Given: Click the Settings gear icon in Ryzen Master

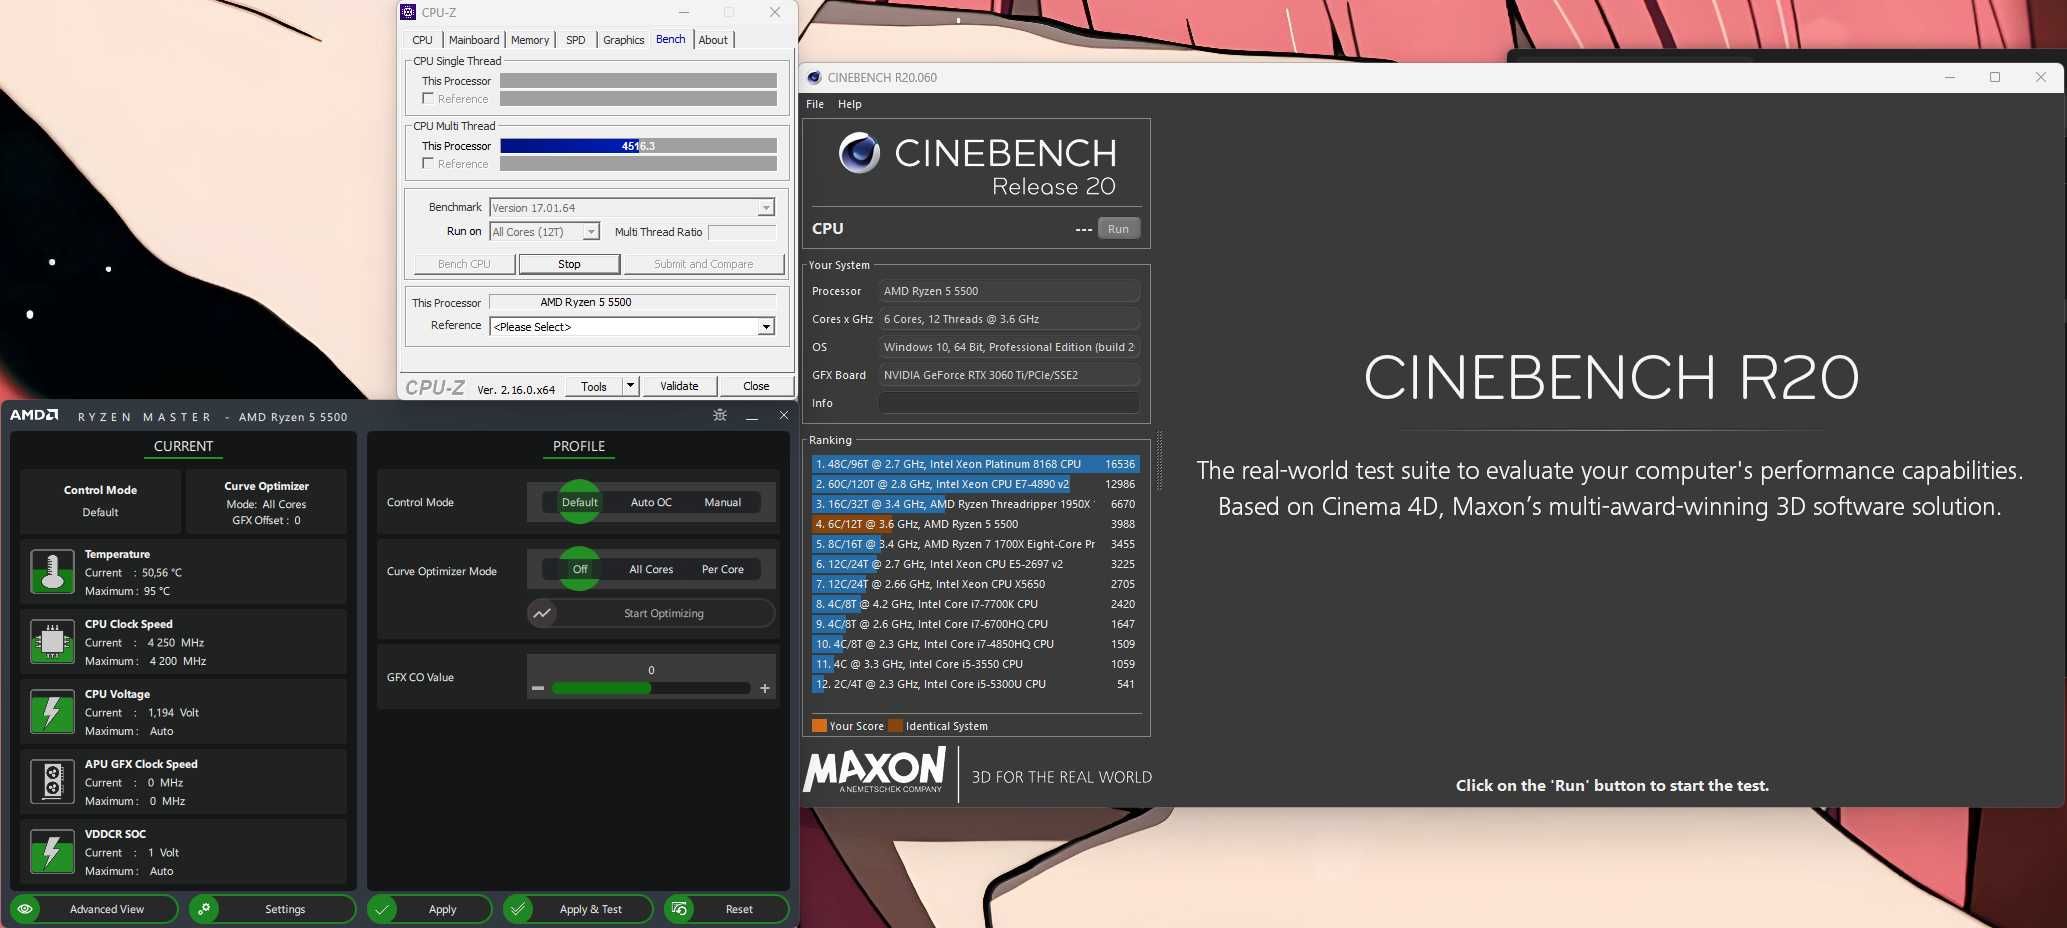Looking at the screenshot, I should pos(204,909).
